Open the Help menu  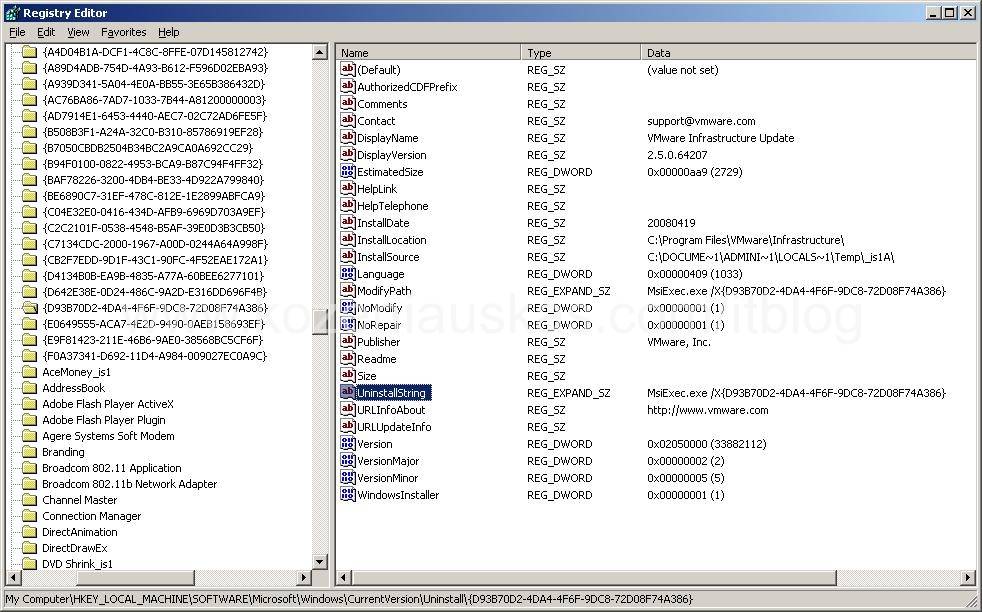pyautogui.click(x=168, y=32)
